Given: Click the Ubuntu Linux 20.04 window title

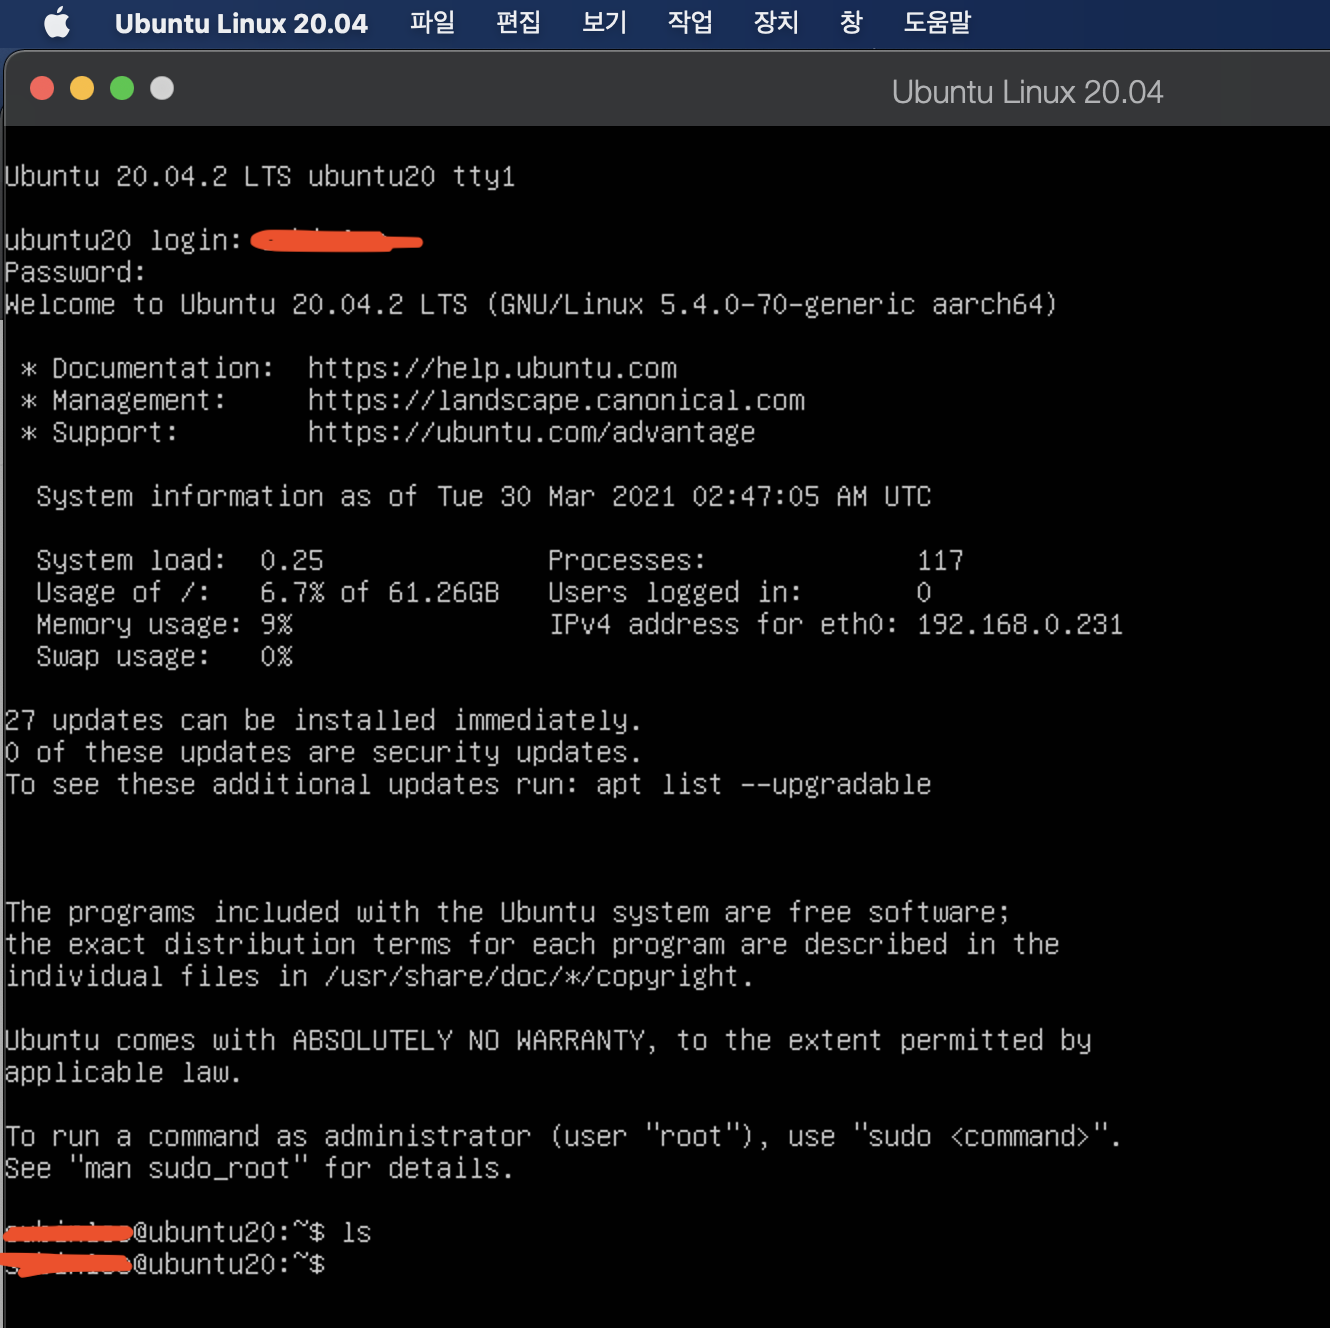Looking at the screenshot, I should [x=1027, y=92].
